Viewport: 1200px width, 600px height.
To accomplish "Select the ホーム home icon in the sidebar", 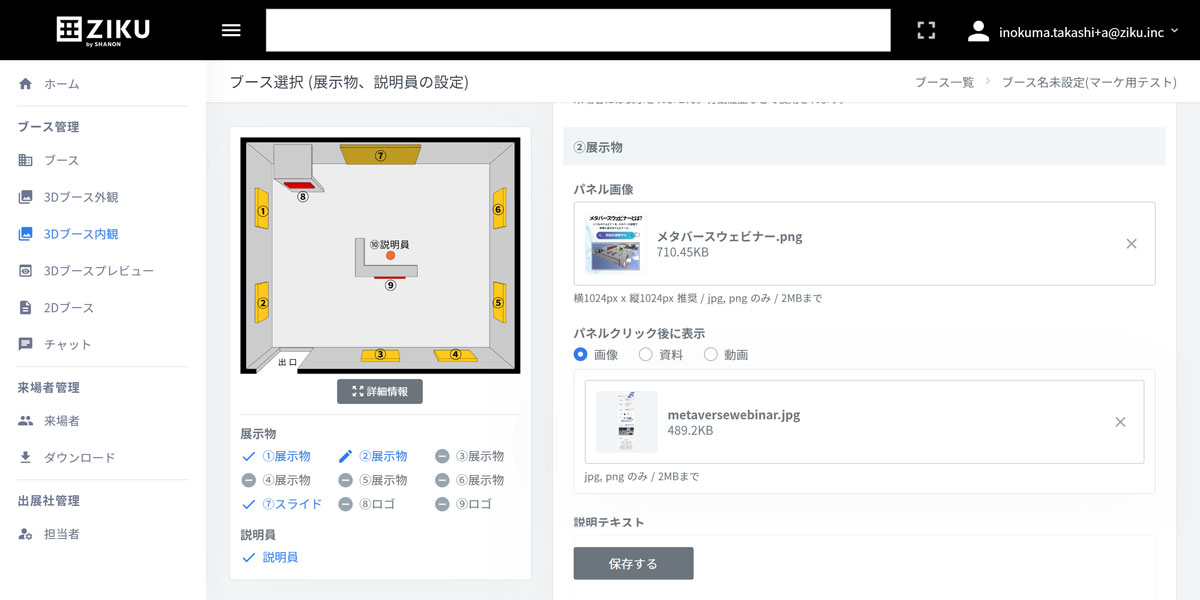I will click(x=25, y=84).
